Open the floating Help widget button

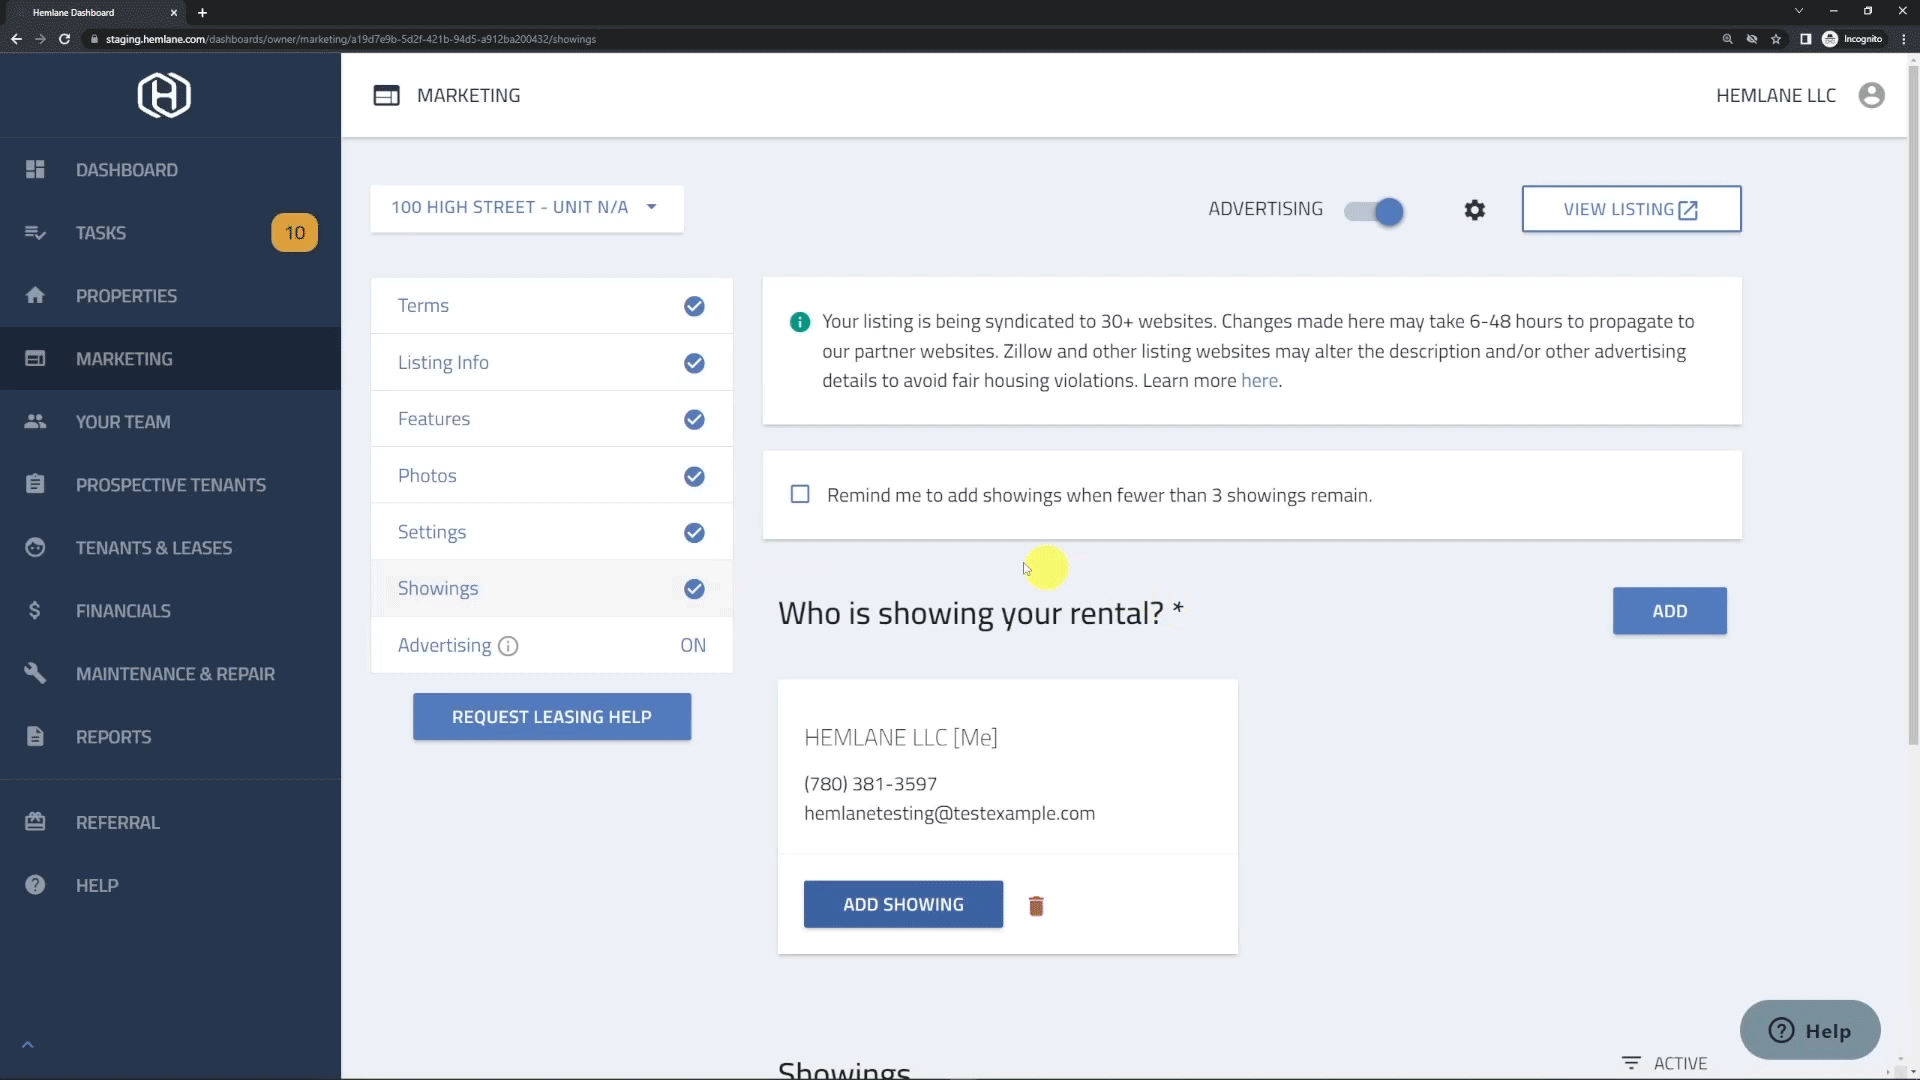click(1810, 1030)
